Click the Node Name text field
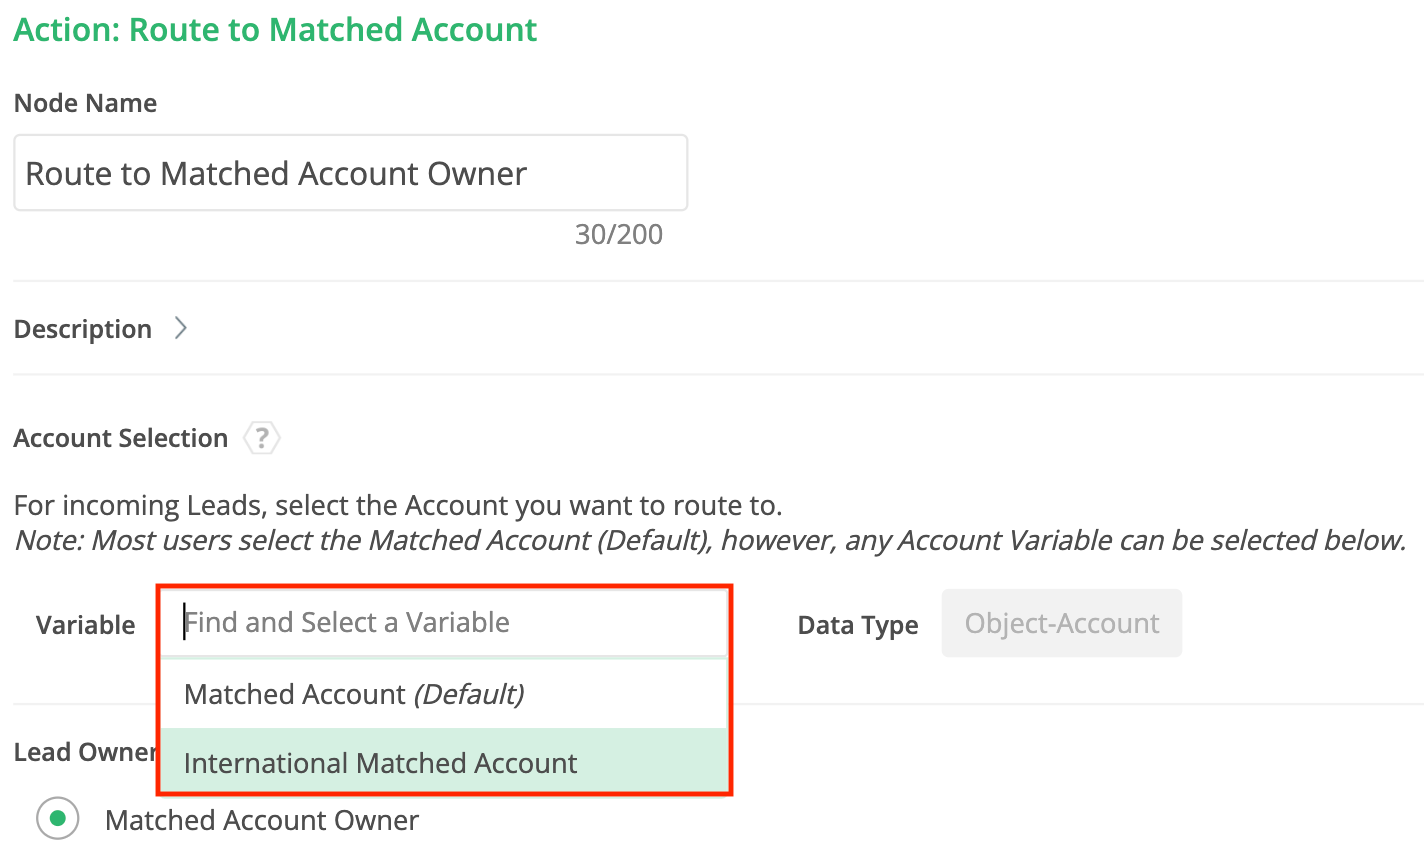Viewport: 1424px width, 852px height. pos(350,173)
